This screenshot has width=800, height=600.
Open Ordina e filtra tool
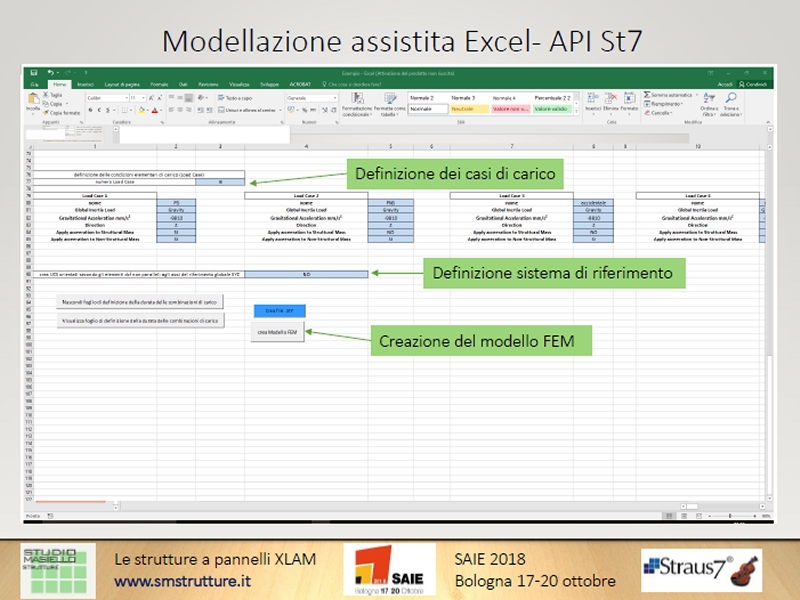point(709,104)
